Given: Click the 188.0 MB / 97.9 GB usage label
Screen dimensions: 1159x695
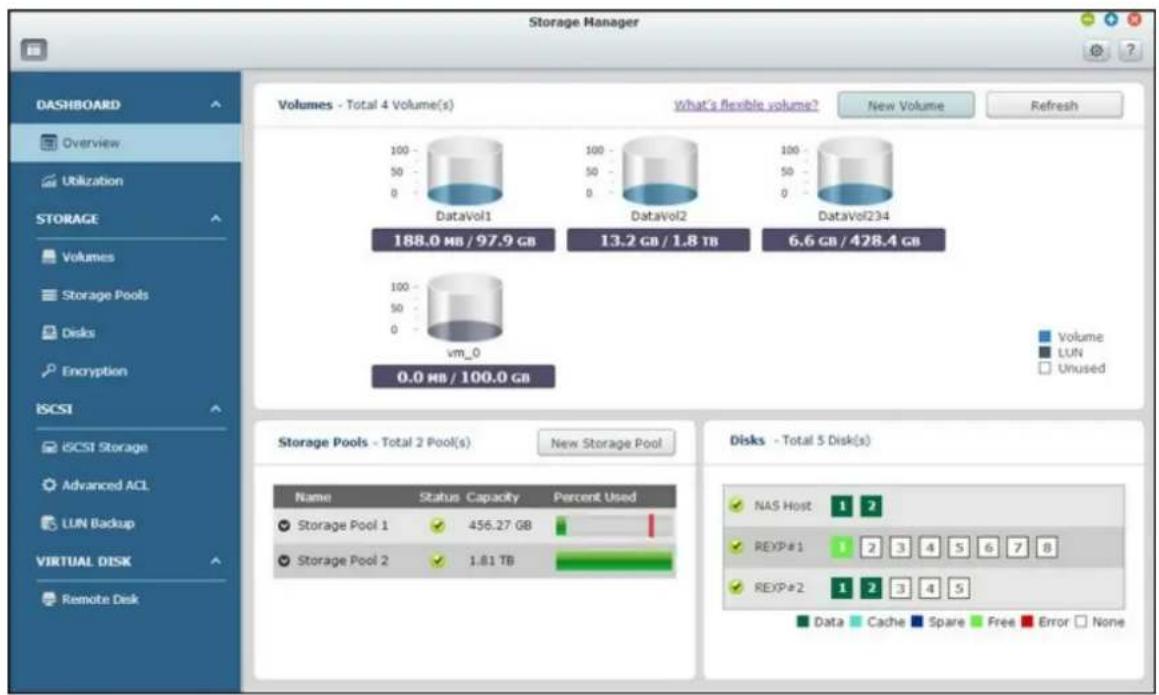Looking at the screenshot, I should click(463, 240).
